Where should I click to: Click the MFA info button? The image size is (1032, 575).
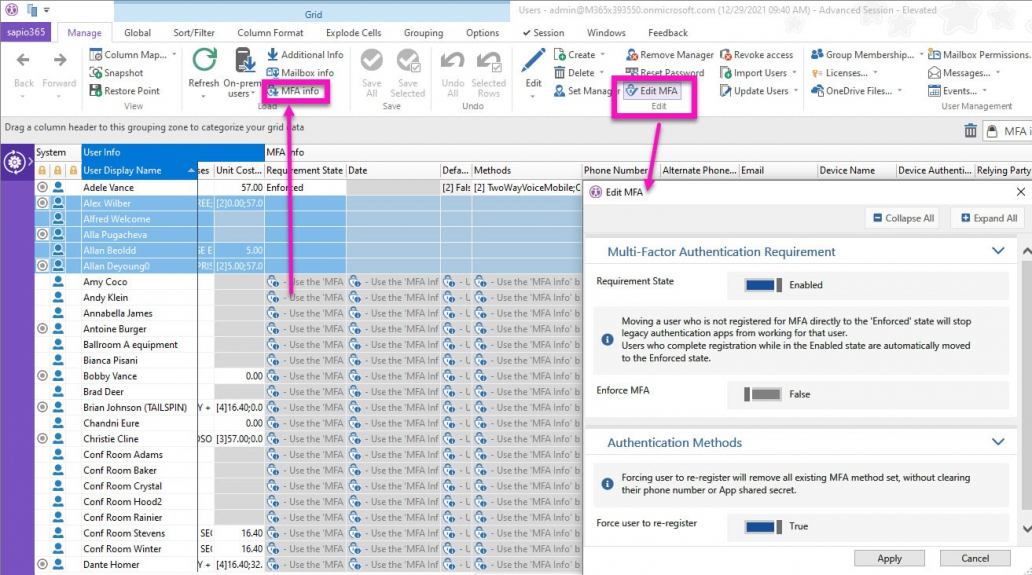[294, 91]
